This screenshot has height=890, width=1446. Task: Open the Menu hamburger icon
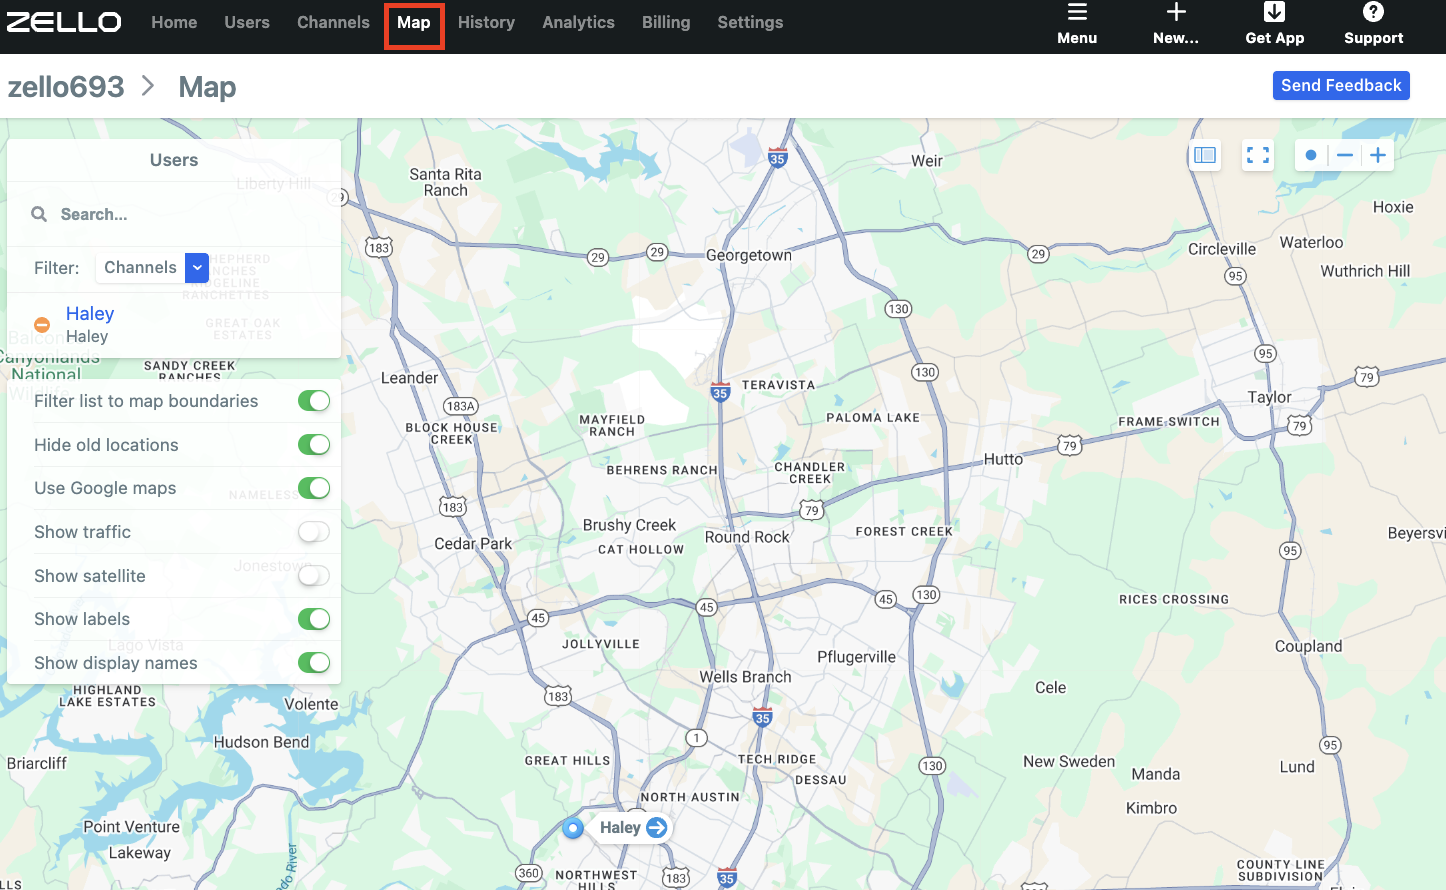point(1077,12)
